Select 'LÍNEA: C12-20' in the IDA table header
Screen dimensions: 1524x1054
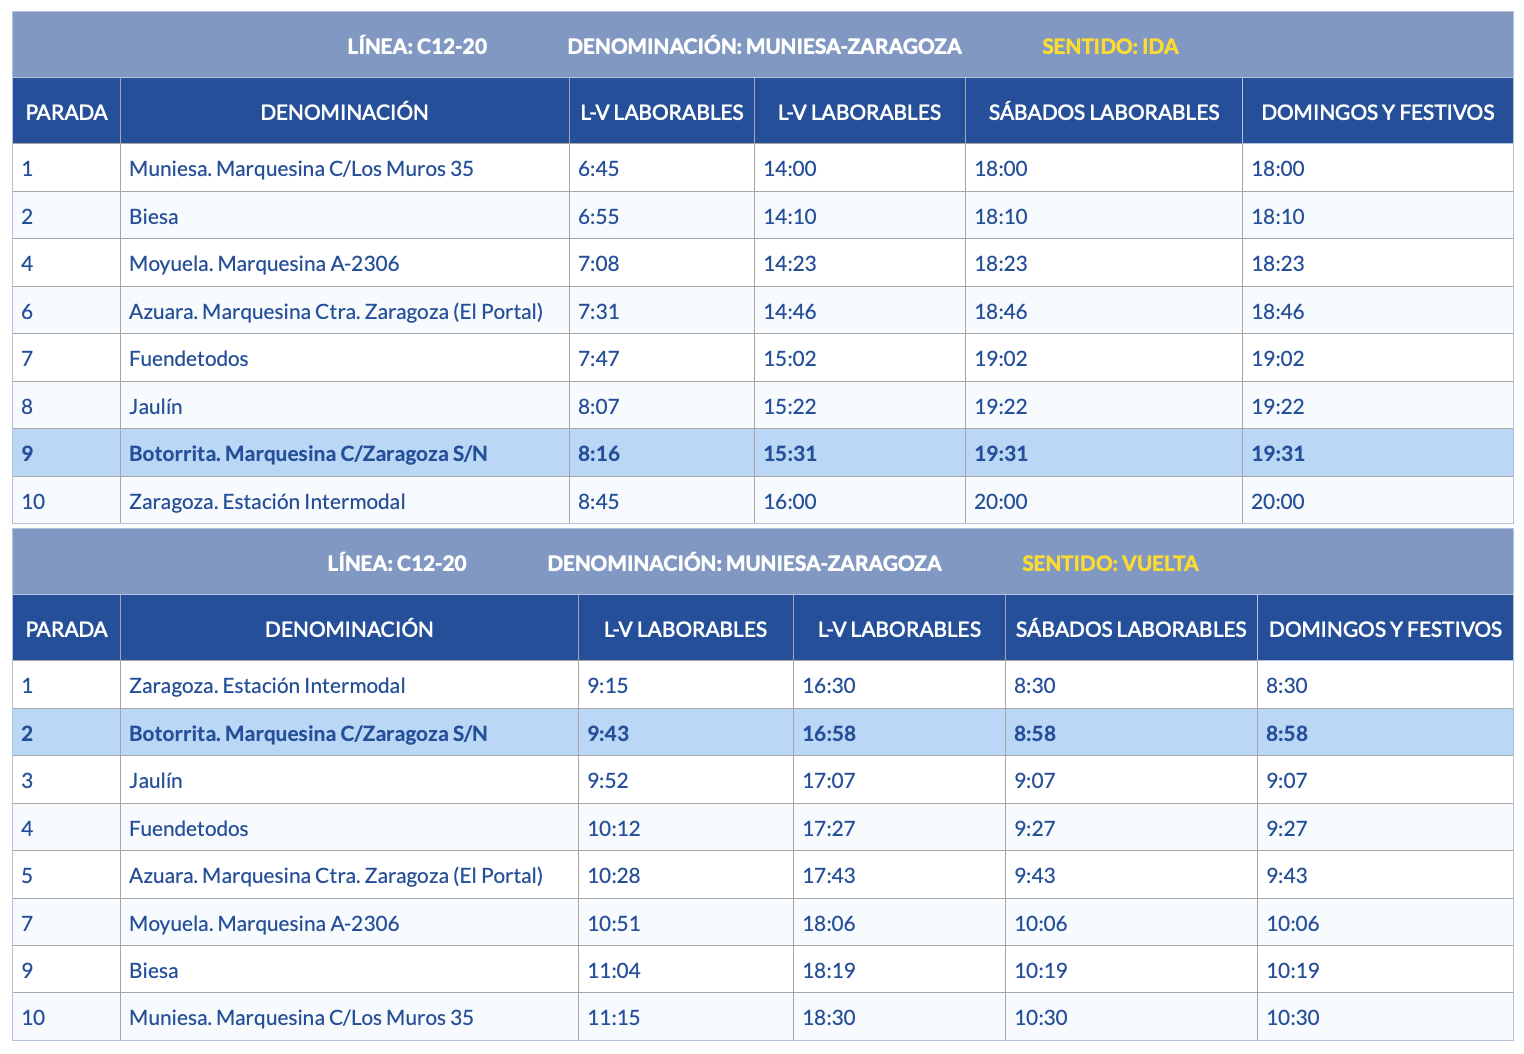pos(417,46)
